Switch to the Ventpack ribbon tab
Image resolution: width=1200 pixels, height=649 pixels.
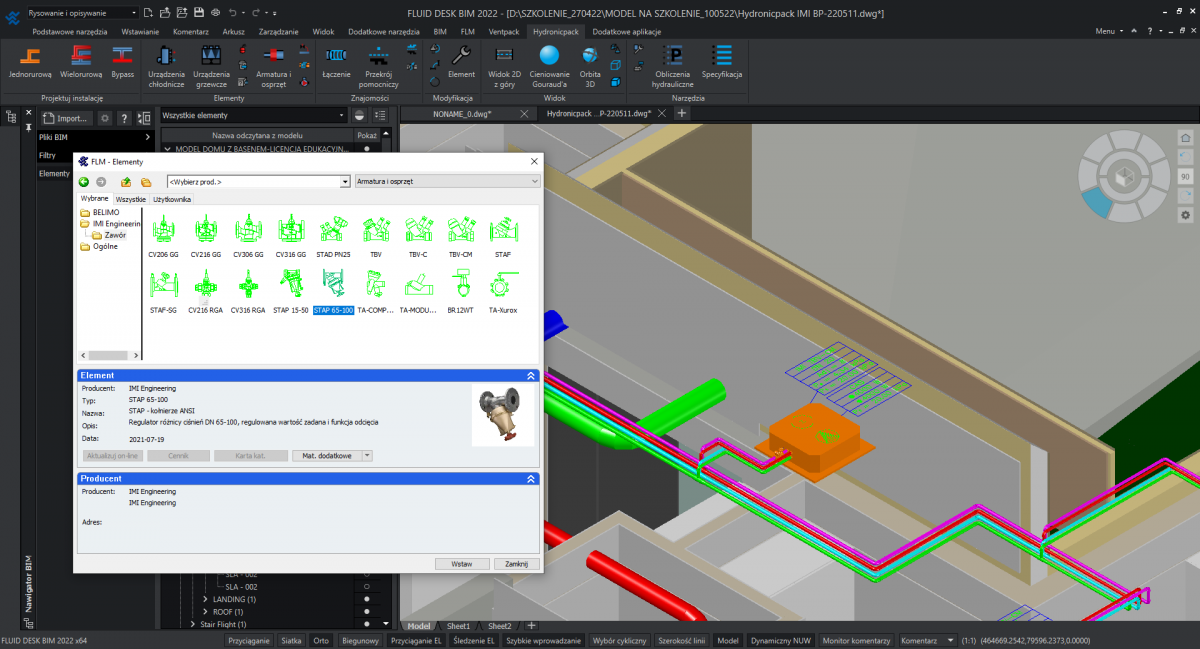pyautogui.click(x=504, y=32)
